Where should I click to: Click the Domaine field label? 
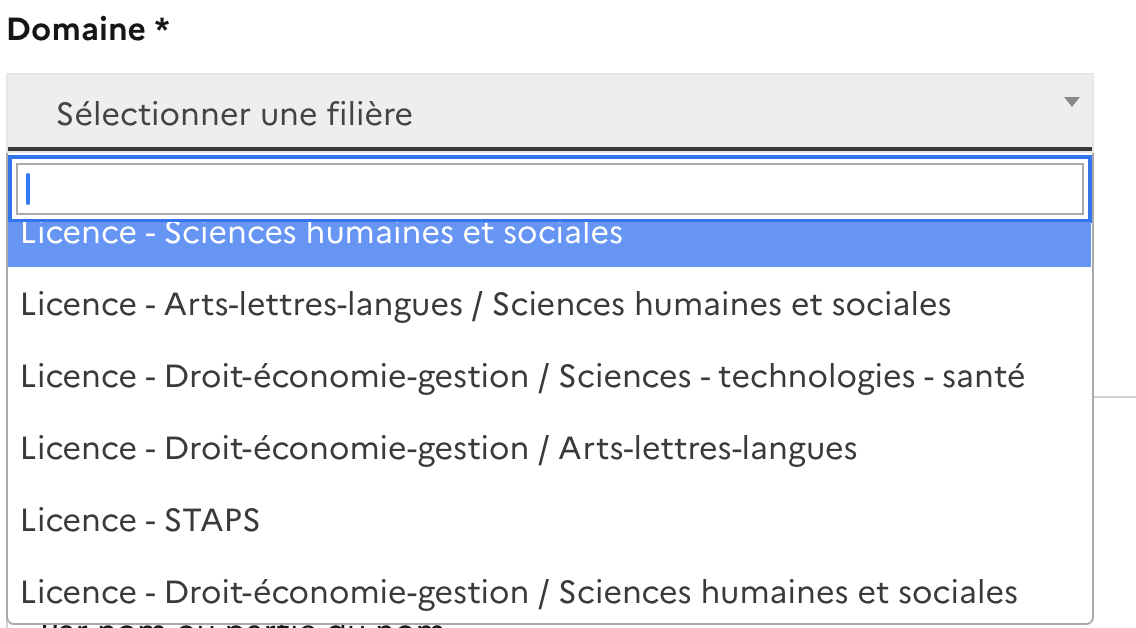point(88,29)
